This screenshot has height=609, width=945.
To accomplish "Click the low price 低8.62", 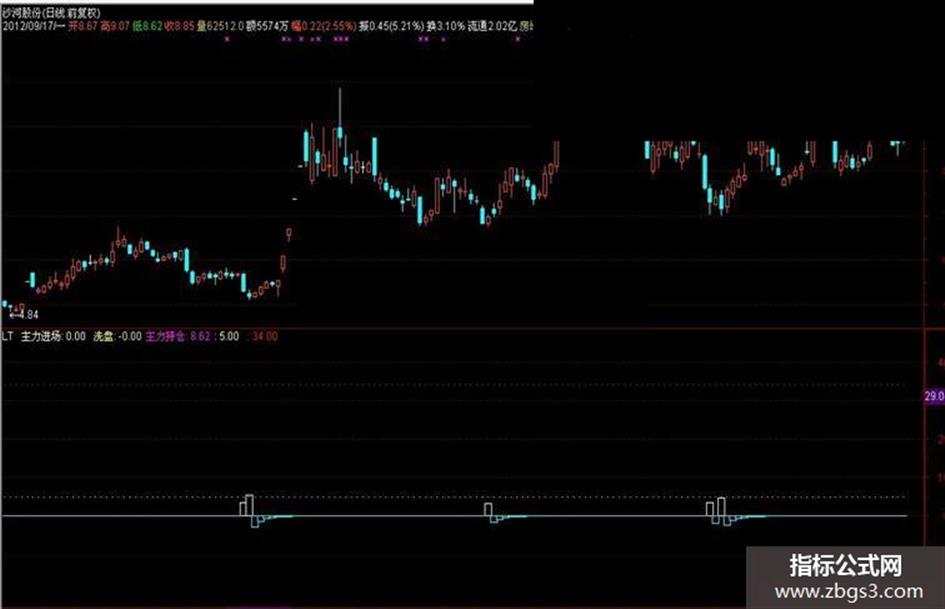I will tap(148, 26).
